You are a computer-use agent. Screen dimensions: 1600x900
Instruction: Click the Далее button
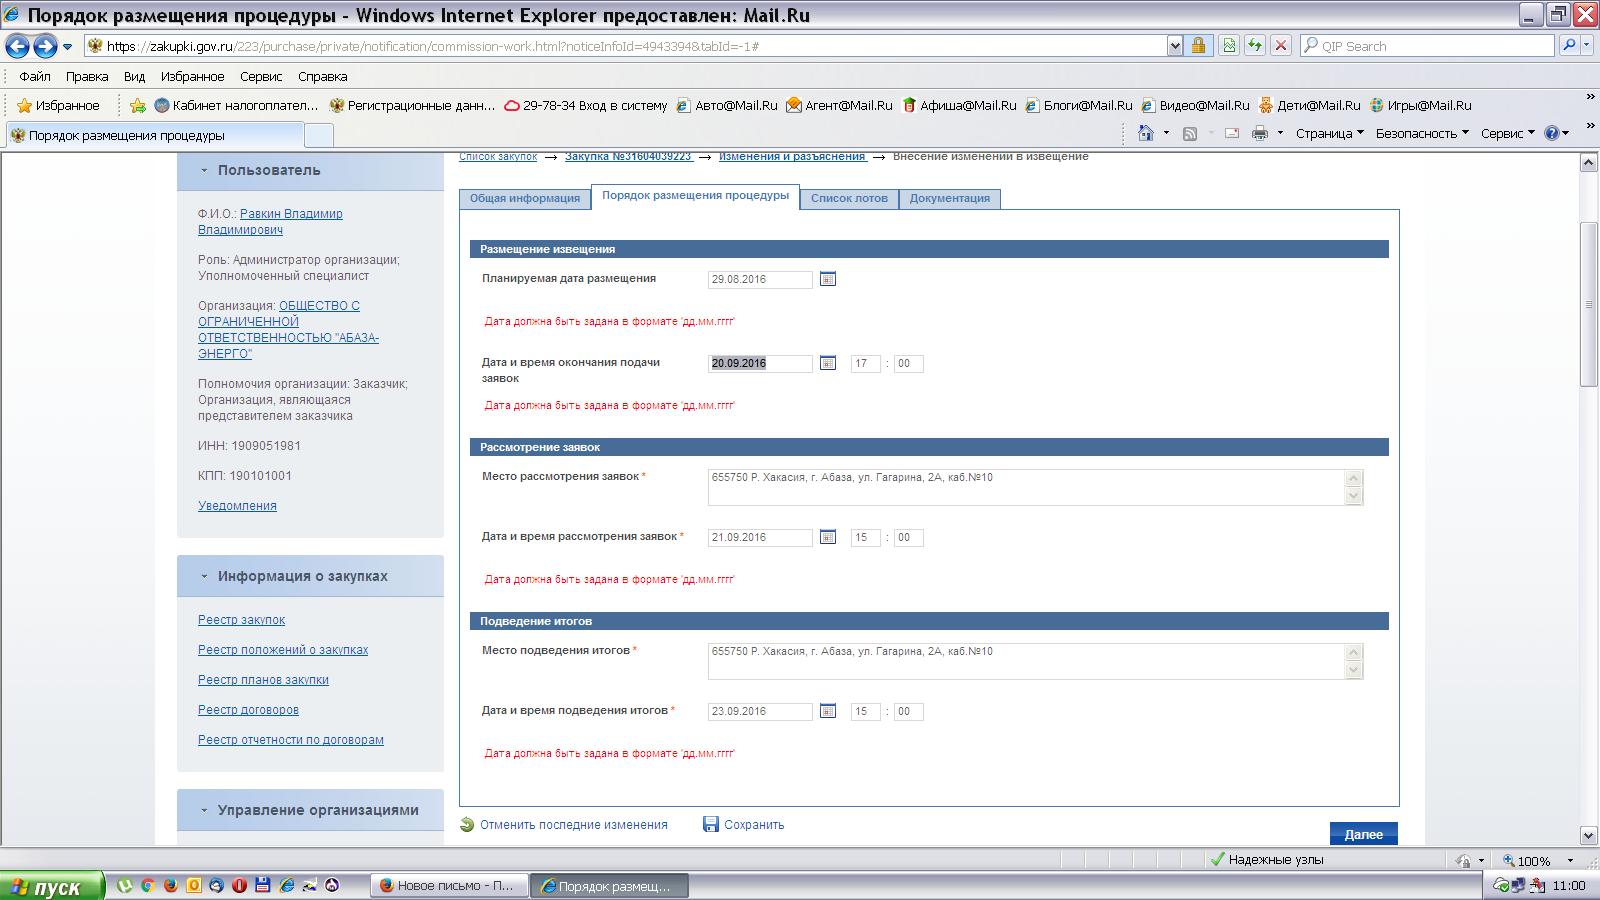coord(1363,834)
